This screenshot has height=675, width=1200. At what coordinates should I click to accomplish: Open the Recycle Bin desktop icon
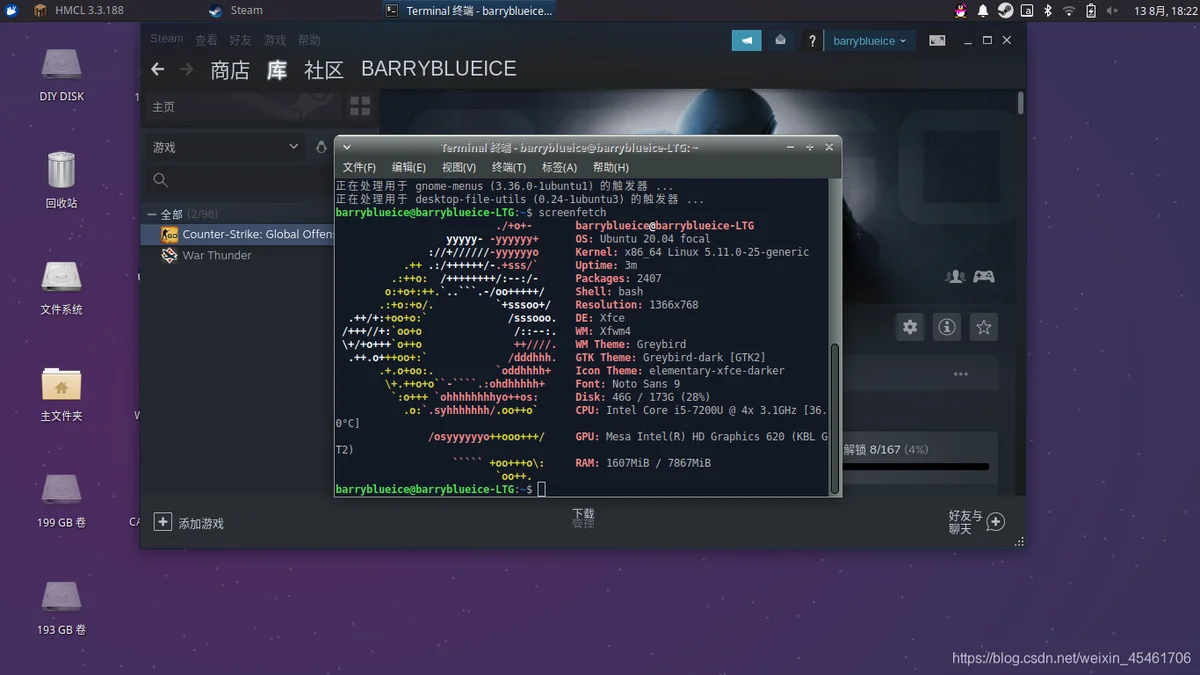61,179
